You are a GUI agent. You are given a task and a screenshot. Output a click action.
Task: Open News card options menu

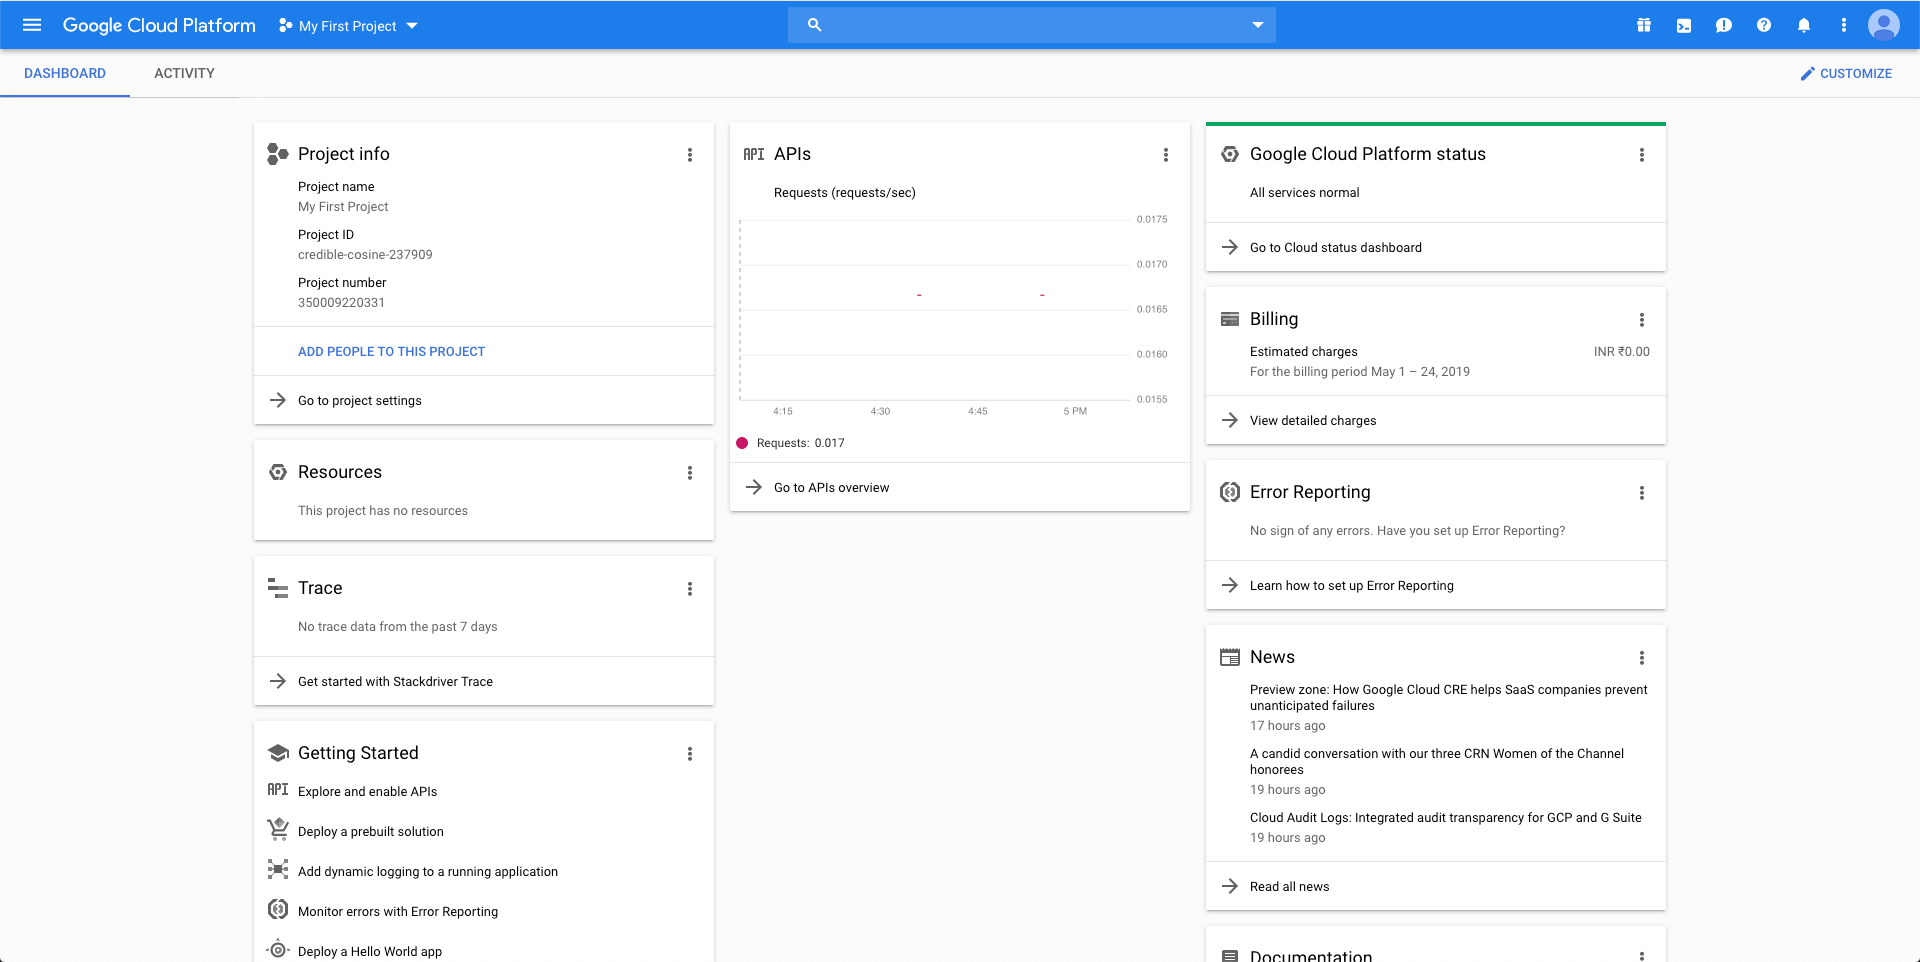click(x=1642, y=658)
